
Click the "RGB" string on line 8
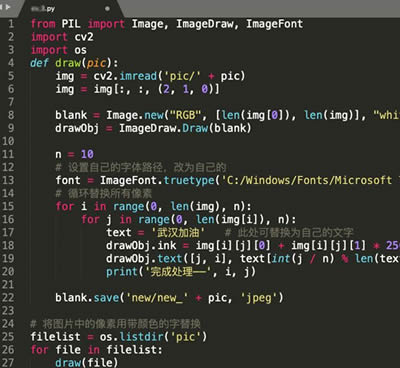[186, 115]
